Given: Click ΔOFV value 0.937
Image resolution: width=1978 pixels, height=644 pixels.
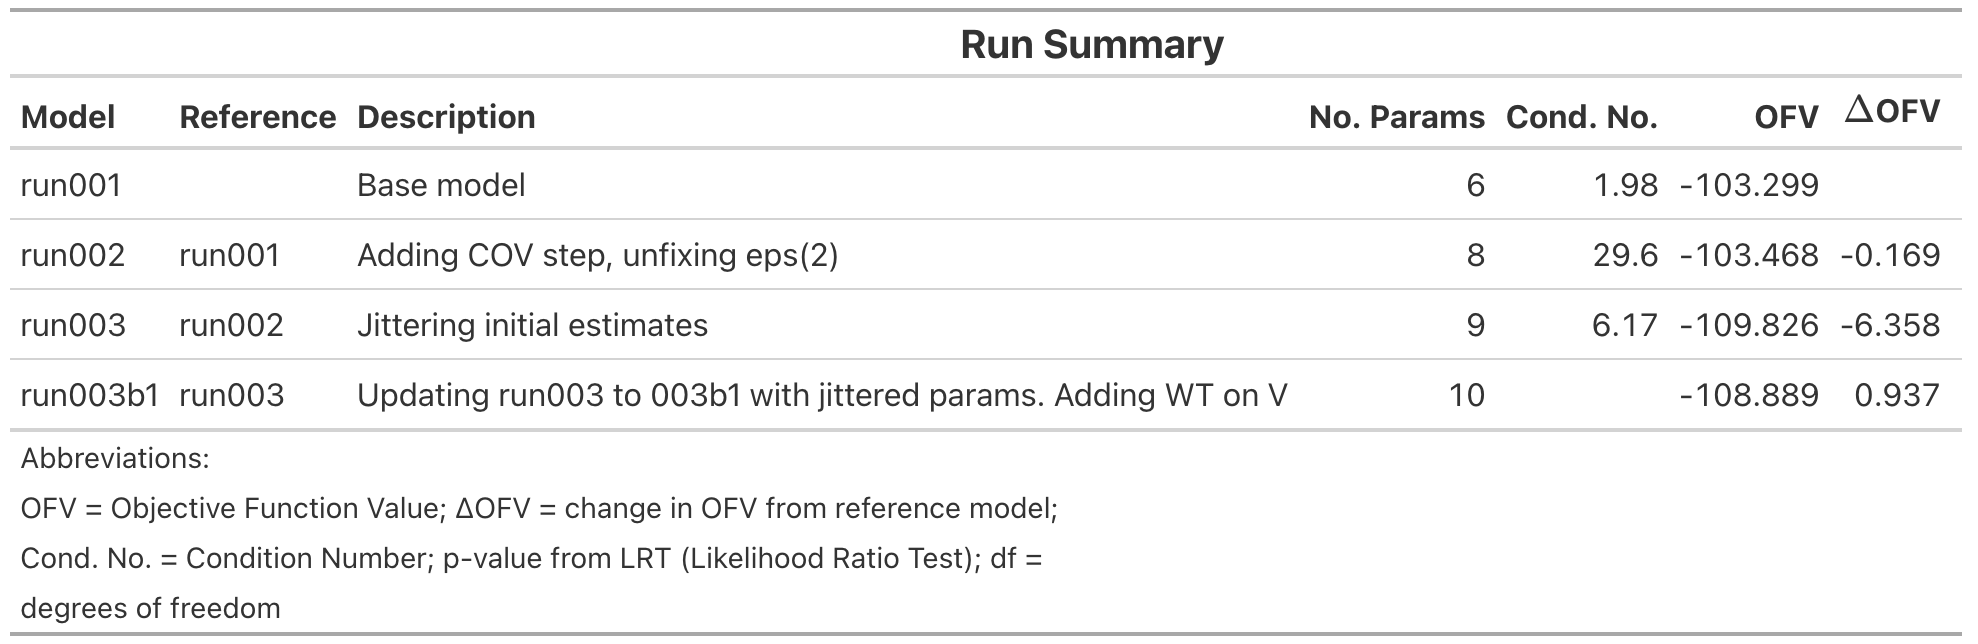Looking at the screenshot, I should point(1896,395).
